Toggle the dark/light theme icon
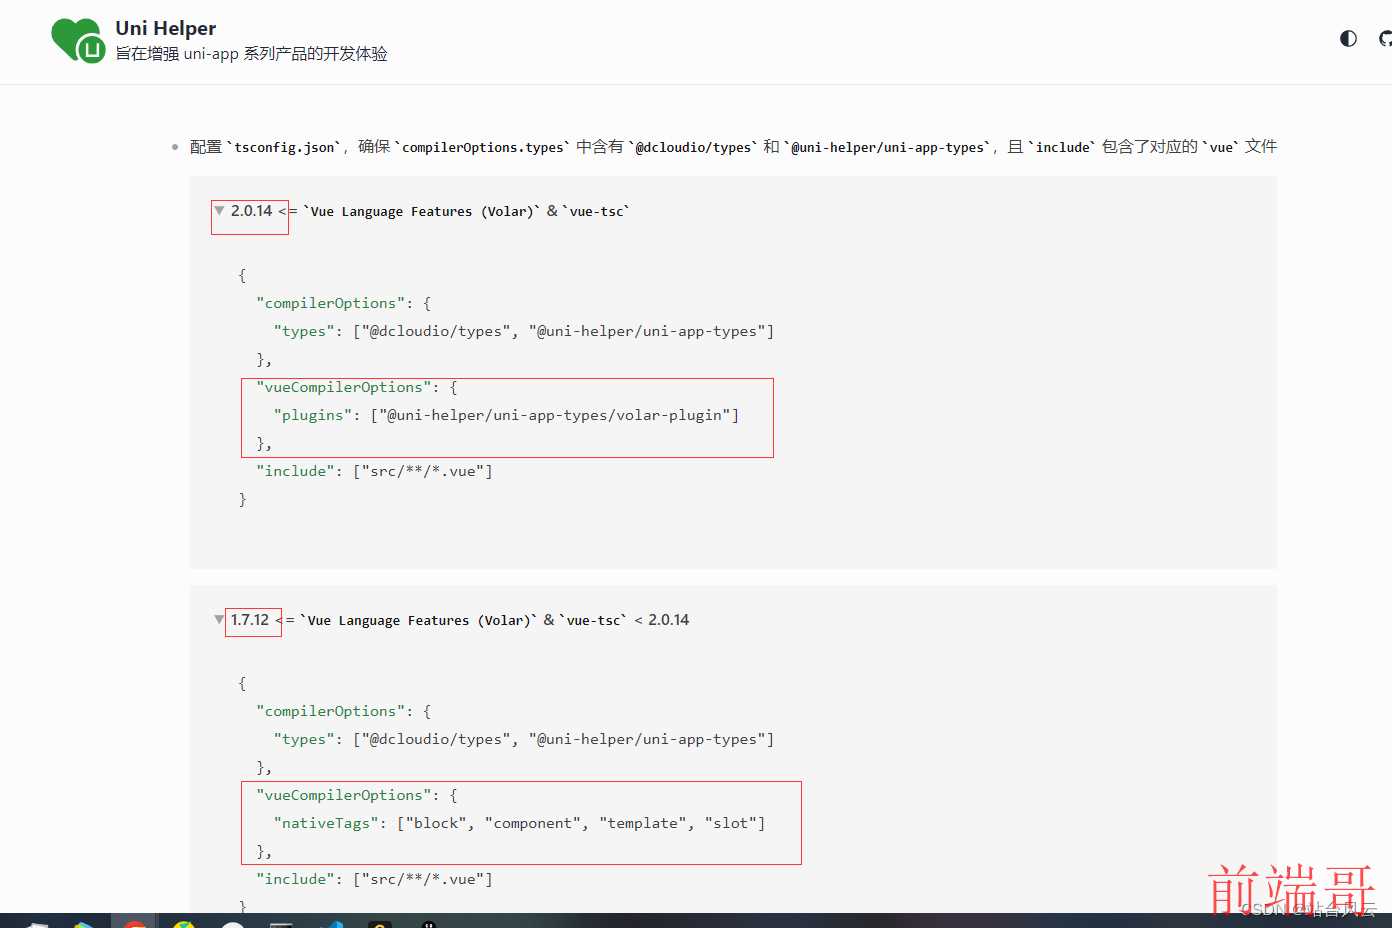 [x=1348, y=39]
